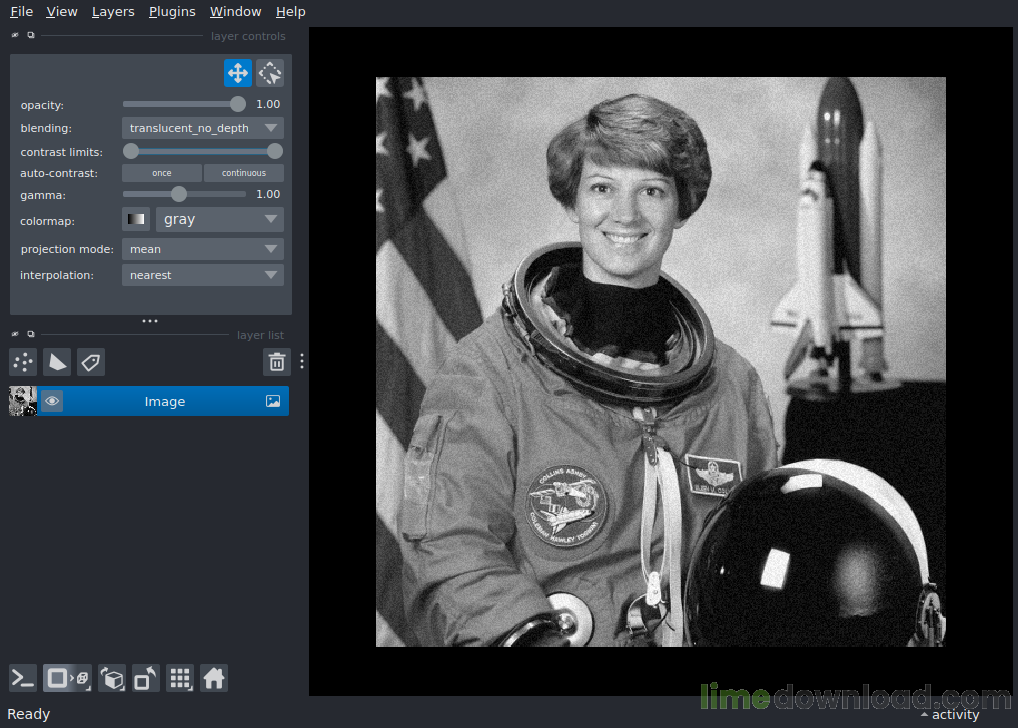Enable continuous auto-contrast
The height and width of the screenshot is (728, 1018).
coord(244,172)
